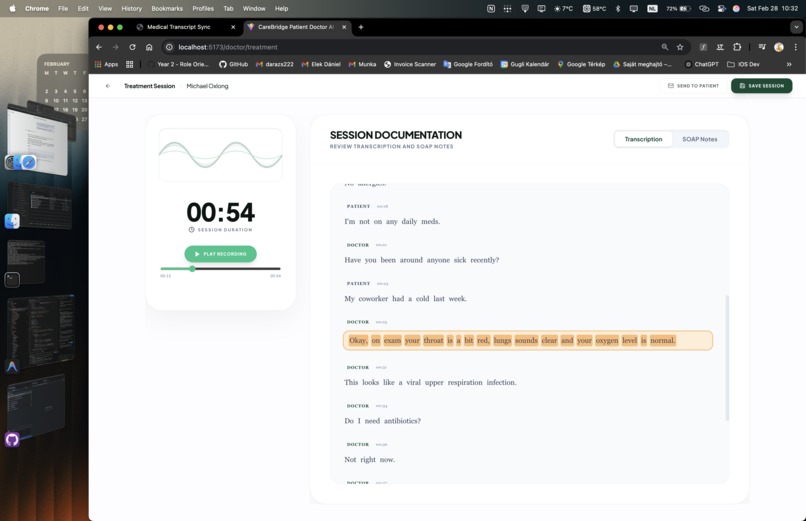Click the zoom magnifier icon in address bar
This screenshot has height=521, width=806.
coord(665,47)
